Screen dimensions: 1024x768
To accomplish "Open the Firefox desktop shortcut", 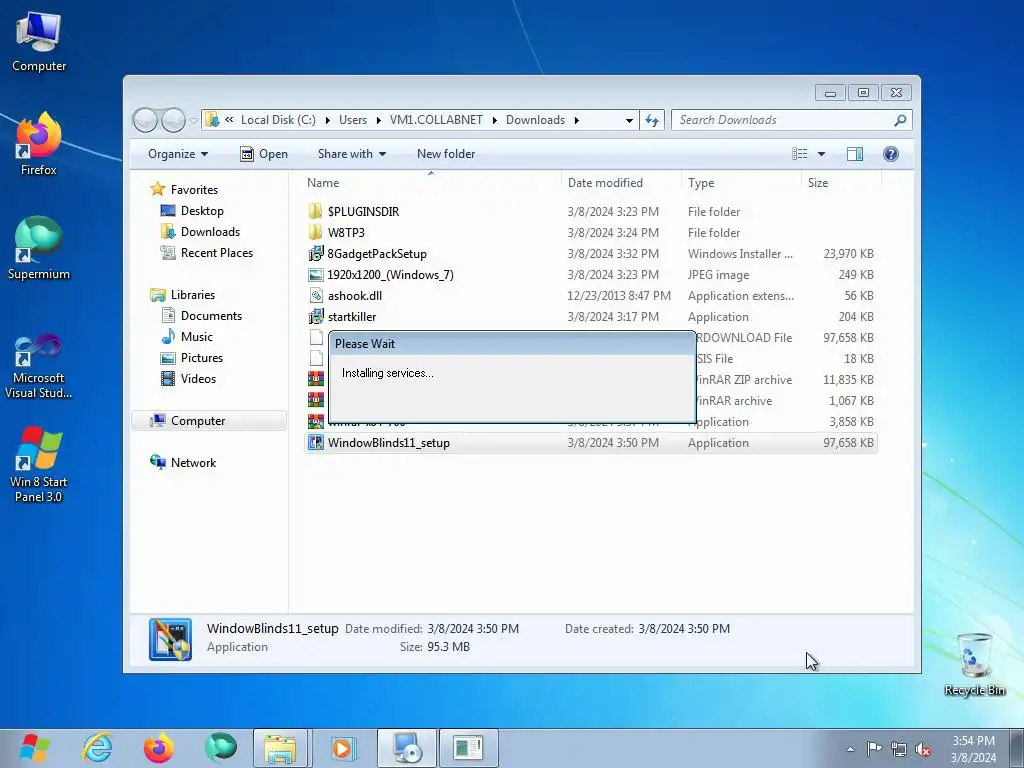I will [x=38, y=144].
